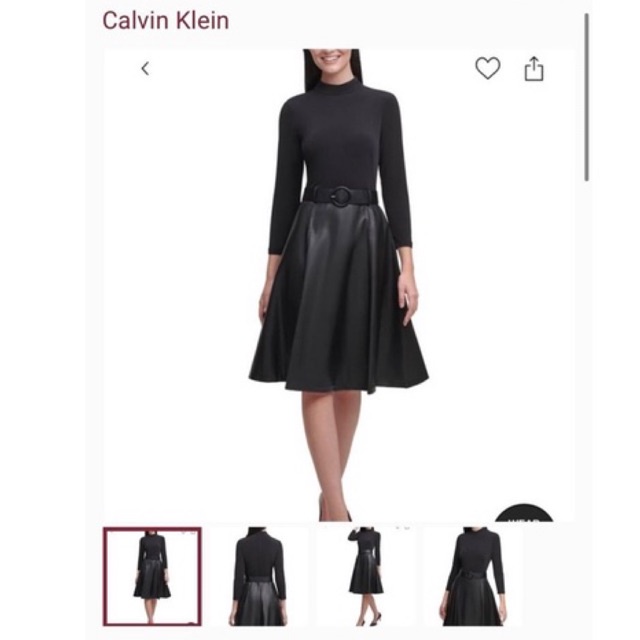Favorite this dress with the heart icon

(x=488, y=68)
